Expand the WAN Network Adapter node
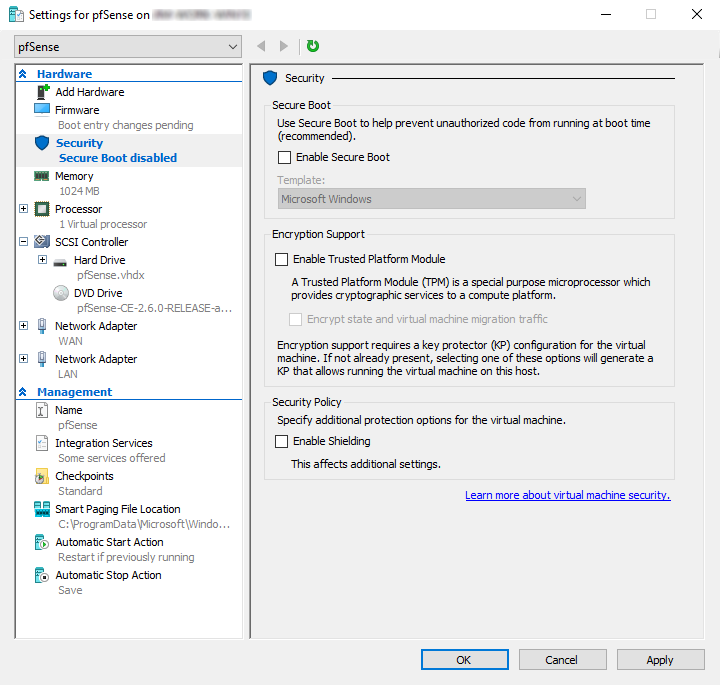The width and height of the screenshot is (720, 685). tap(23, 326)
